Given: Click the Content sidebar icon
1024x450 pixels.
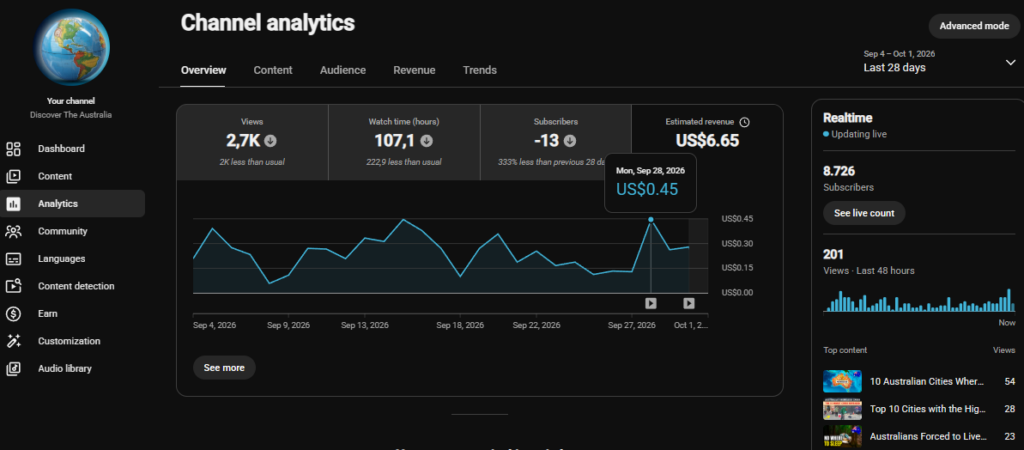Looking at the screenshot, I should click(x=13, y=176).
